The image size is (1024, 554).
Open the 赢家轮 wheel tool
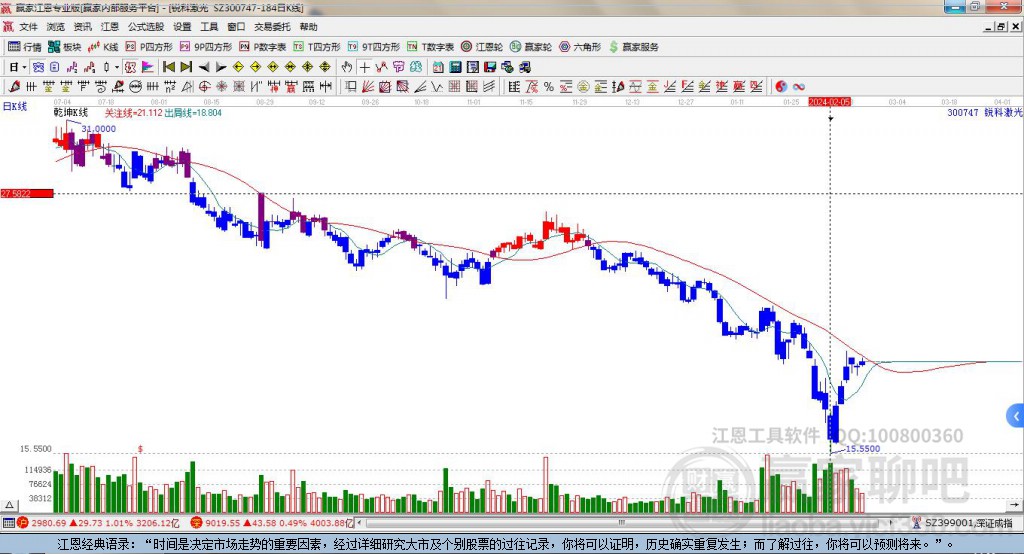tap(531, 47)
